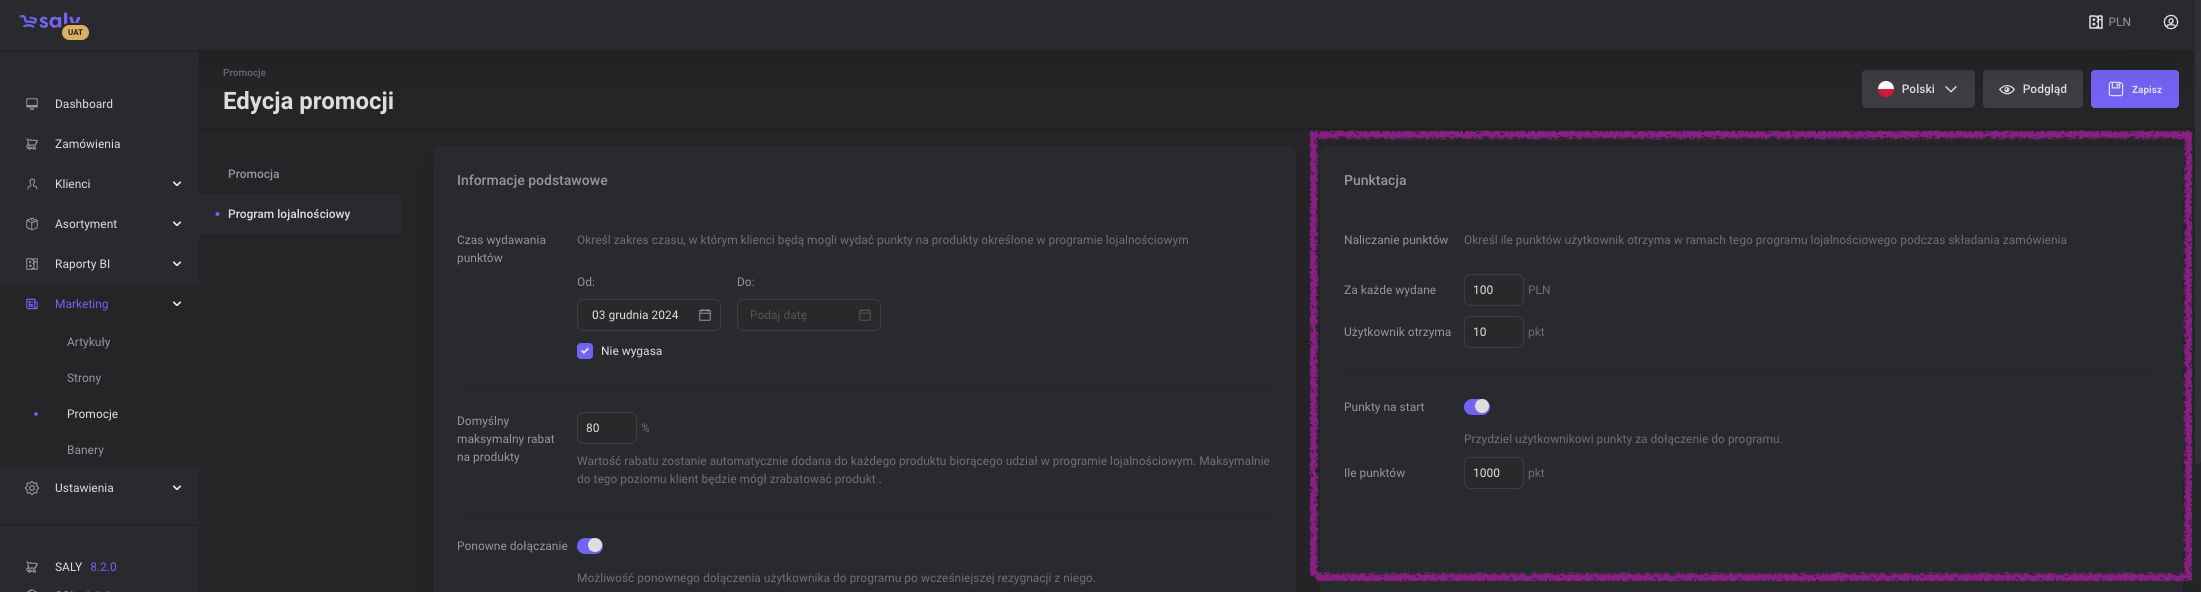This screenshot has width=2201, height=592.
Task: Click the Ile punktów input field
Action: (x=1493, y=473)
